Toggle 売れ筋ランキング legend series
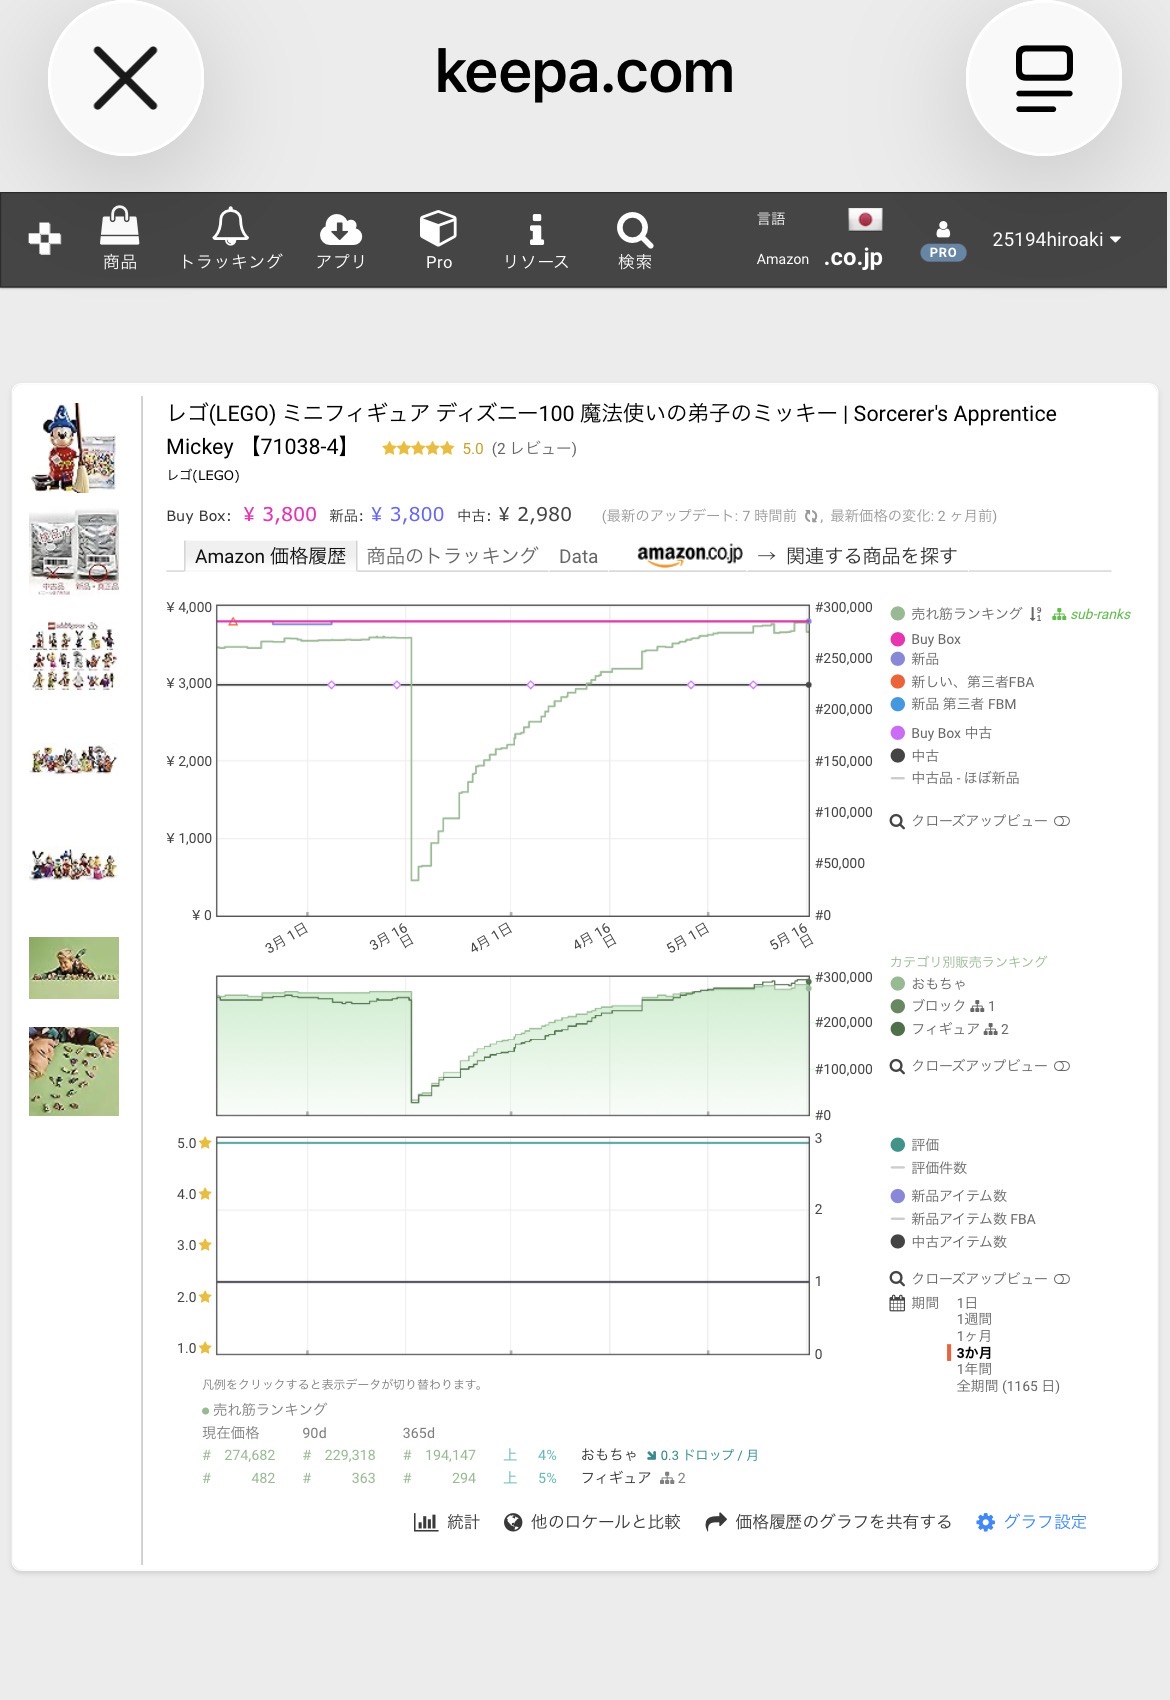1170x1700 pixels. [957, 613]
